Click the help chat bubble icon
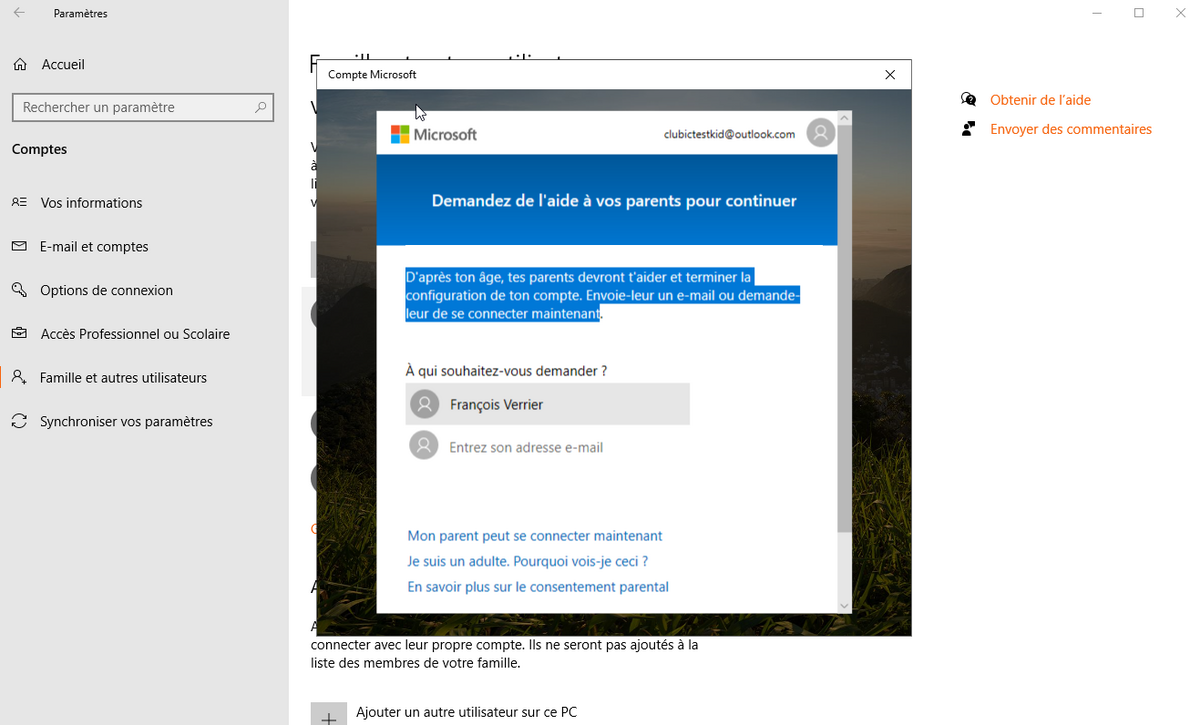This screenshot has height=725, width=1200. coord(968,100)
